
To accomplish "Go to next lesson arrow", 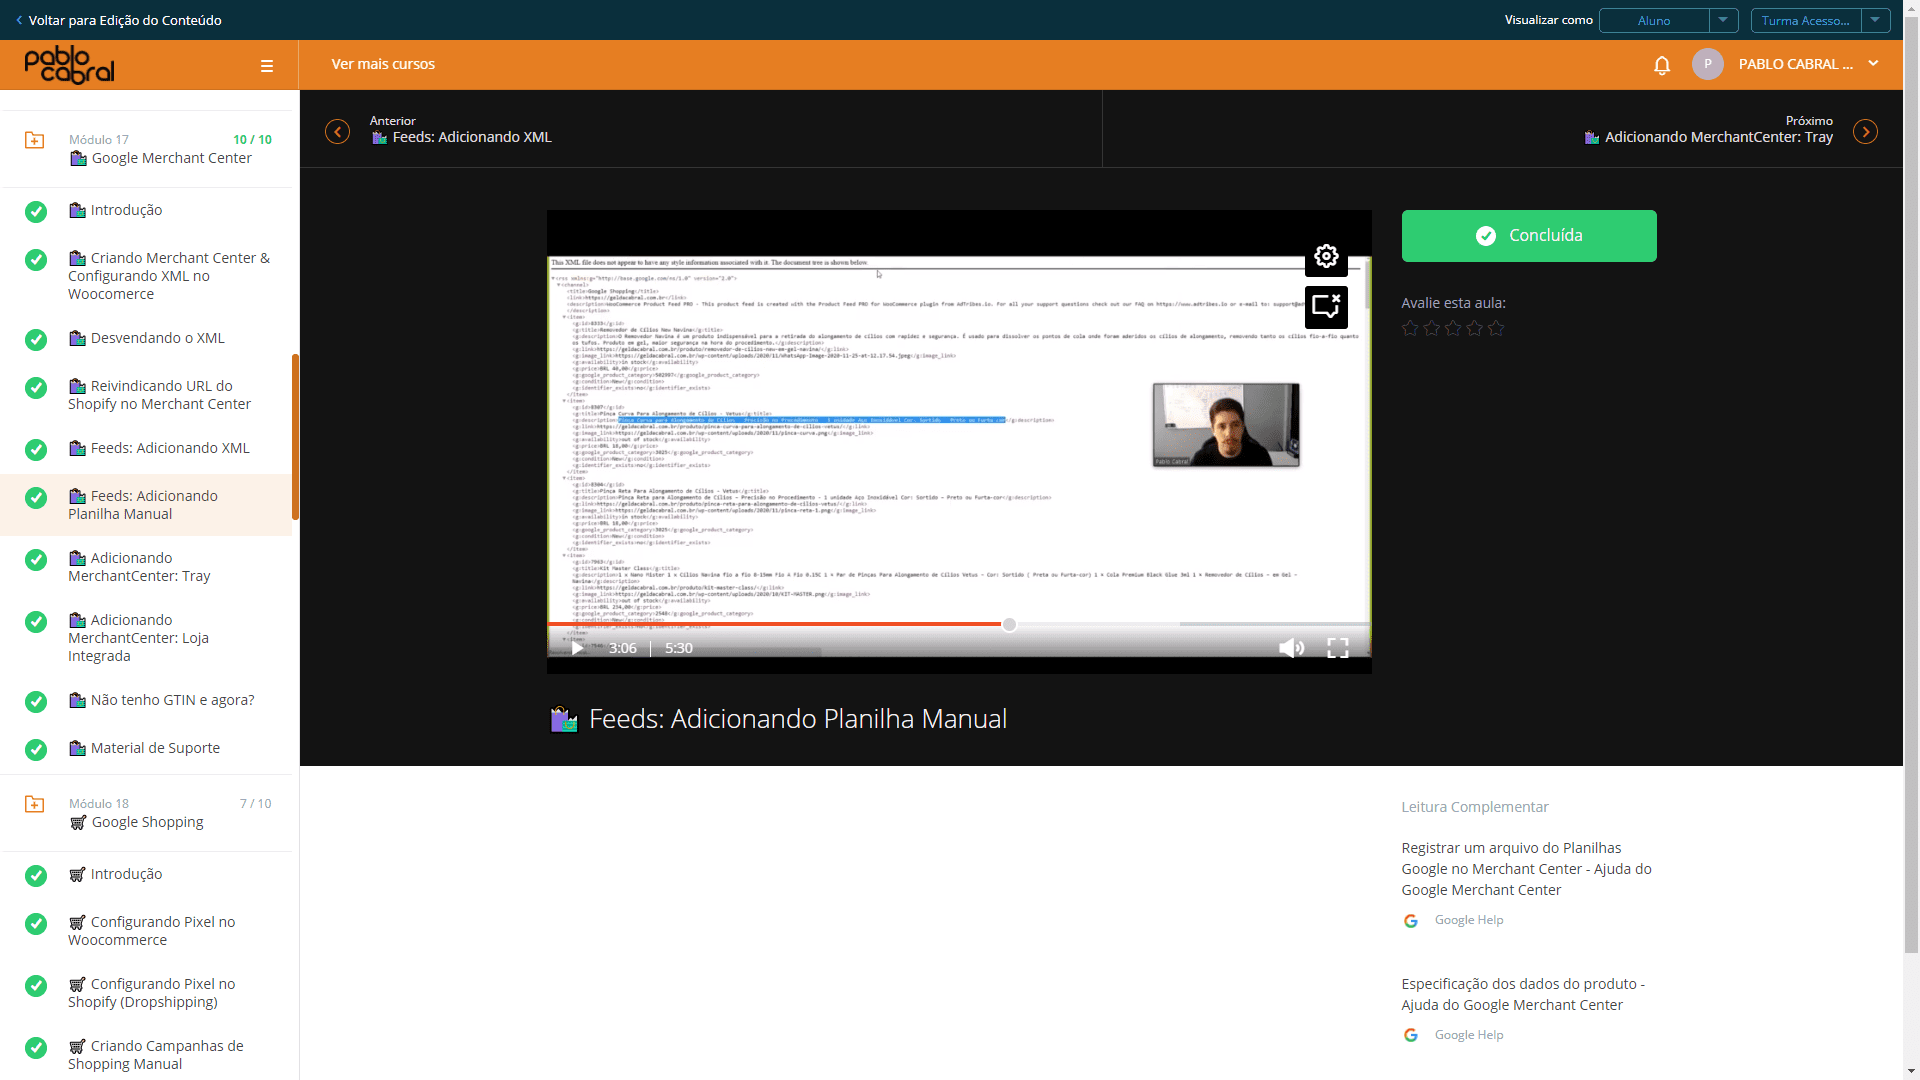I will pos(1865,132).
